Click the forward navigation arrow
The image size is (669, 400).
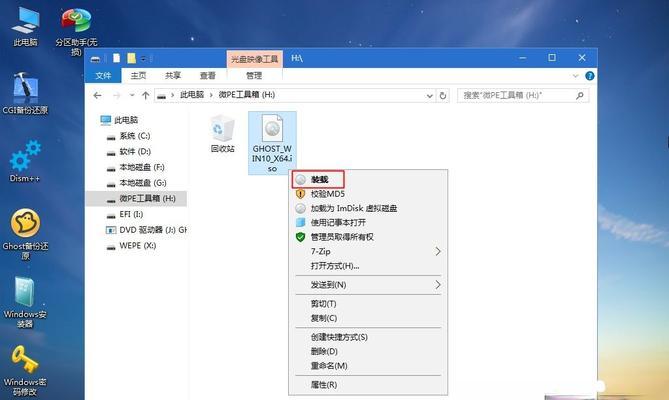click(116, 96)
